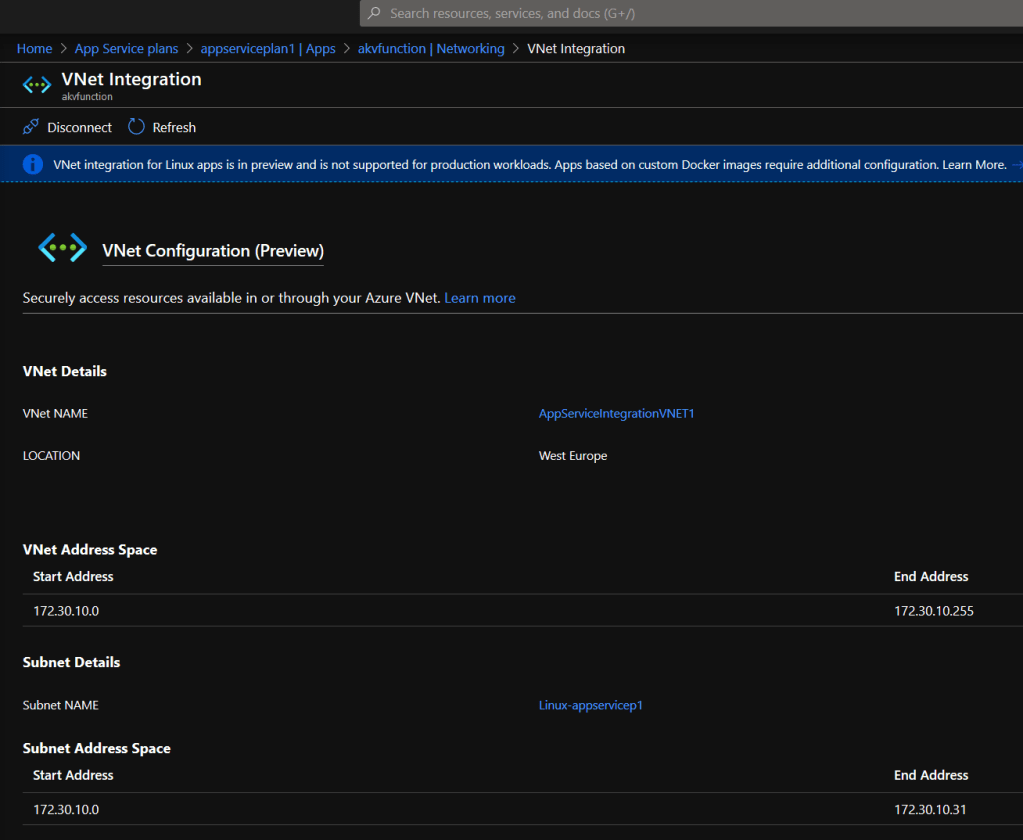The width and height of the screenshot is (1023, 840).
Task: Open the AppServiceIntegrationVNET1 link
Action: click(x=616, y=413)
